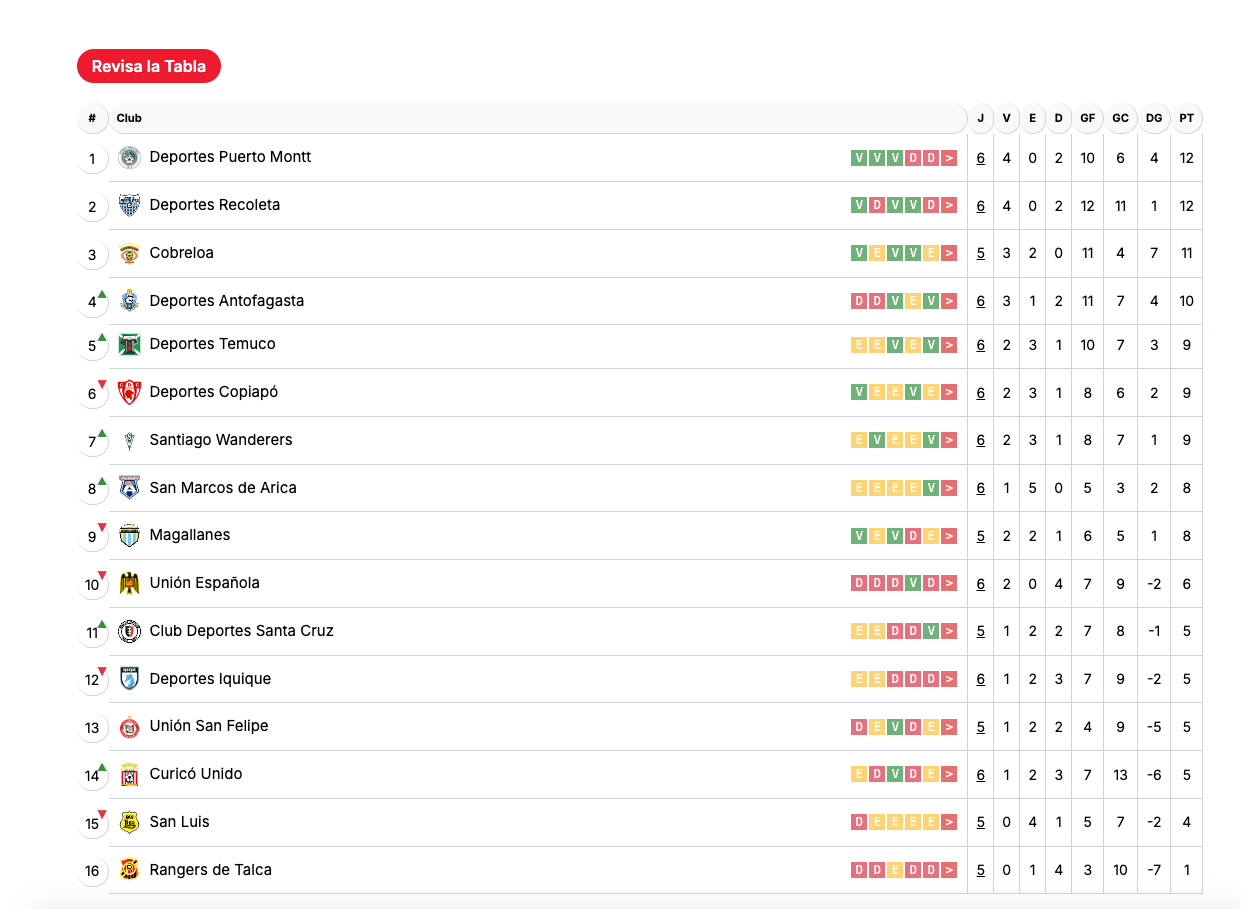Expand Deportes Recoleta form with red arrow
Screen dimensions: 1241x909
[949, 205]
